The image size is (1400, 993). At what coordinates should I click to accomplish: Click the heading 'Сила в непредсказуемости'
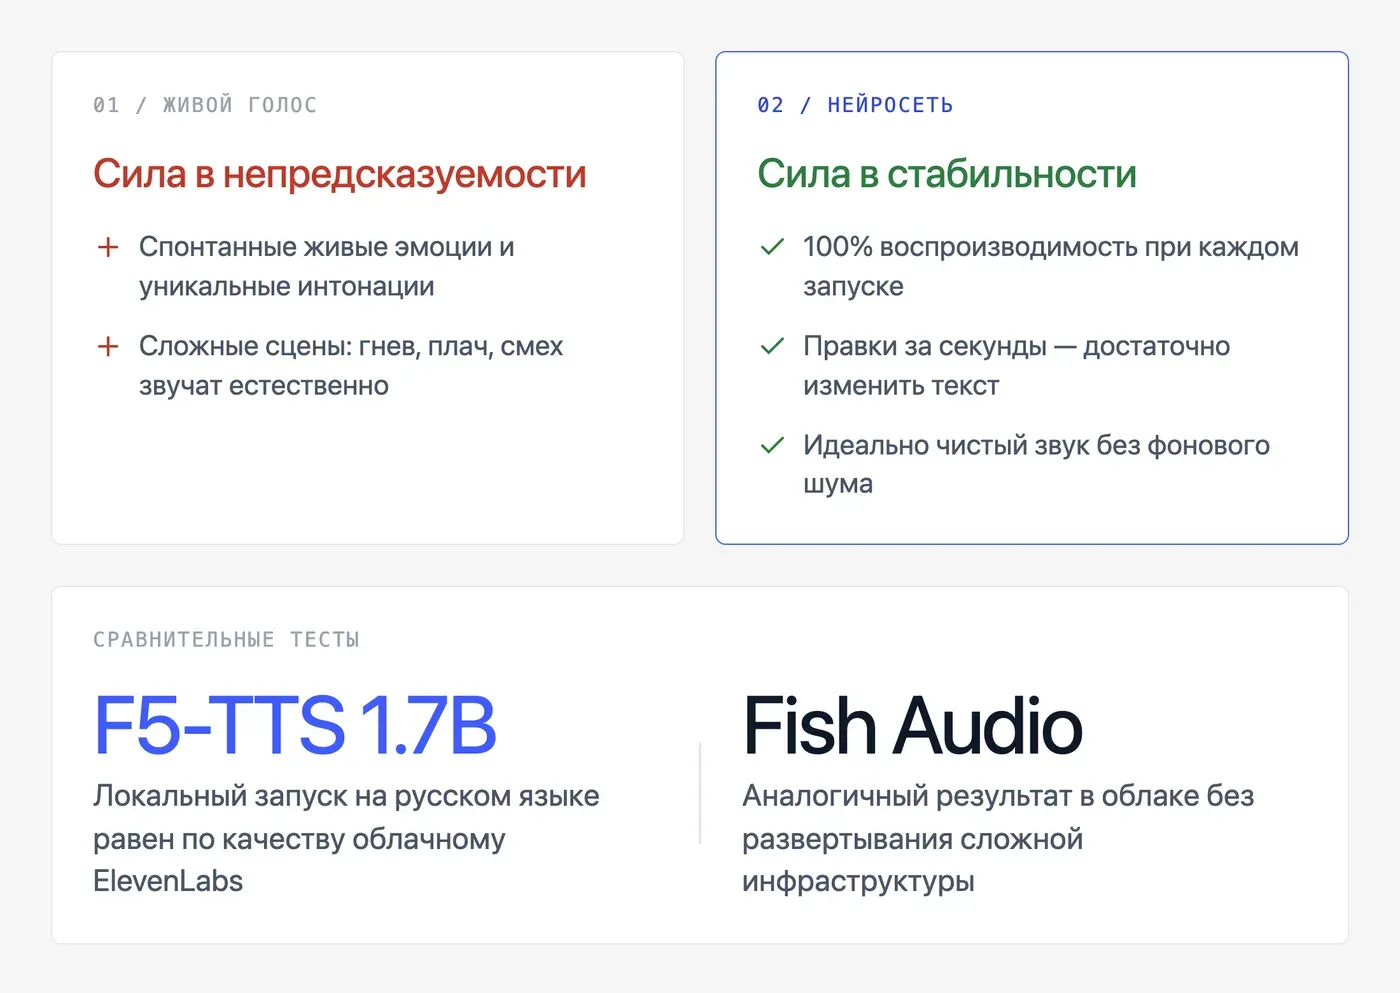click(340, 174)
